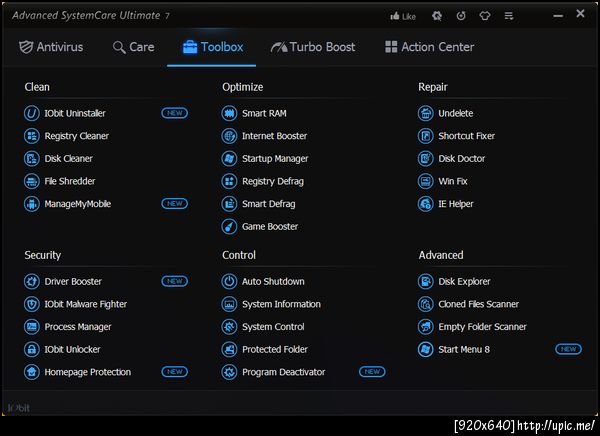Click the Like thumbs-up button
This screenshot has height=436, width=600.
point(403,16)
